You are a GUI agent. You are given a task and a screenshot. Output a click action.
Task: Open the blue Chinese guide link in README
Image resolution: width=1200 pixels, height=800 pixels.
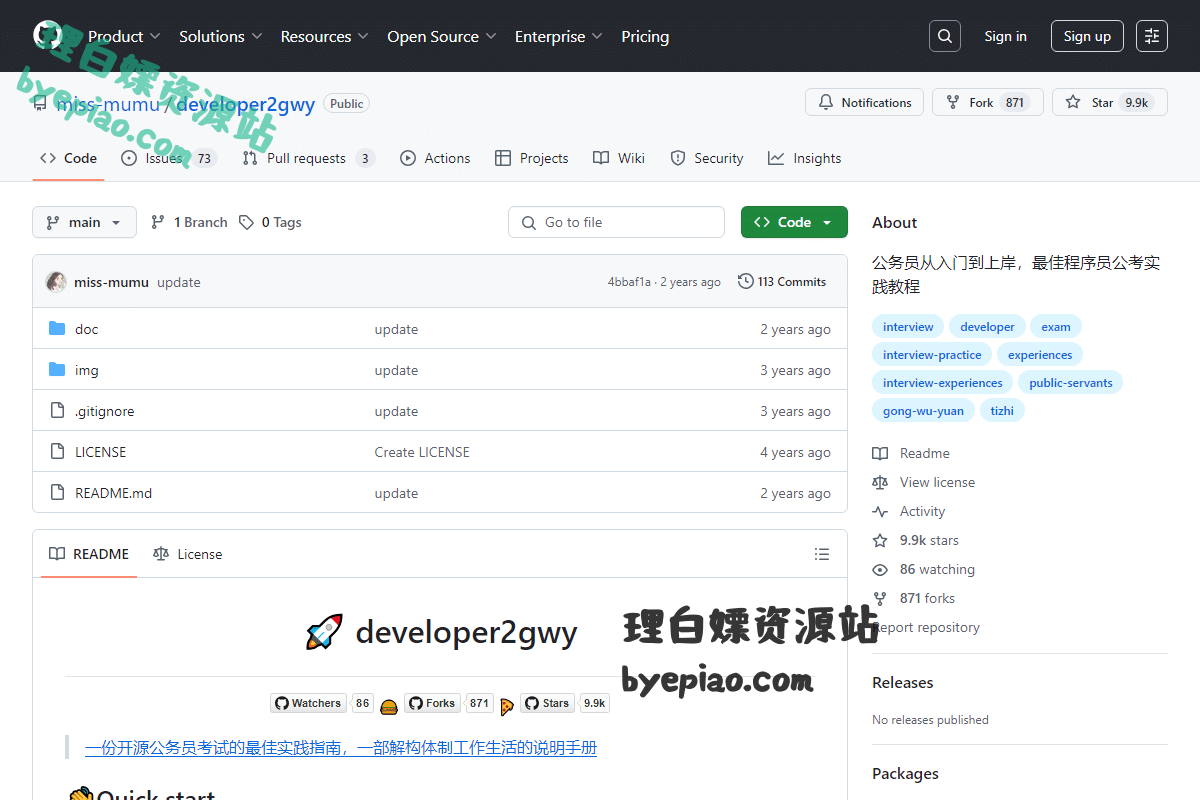click(341, 747)
